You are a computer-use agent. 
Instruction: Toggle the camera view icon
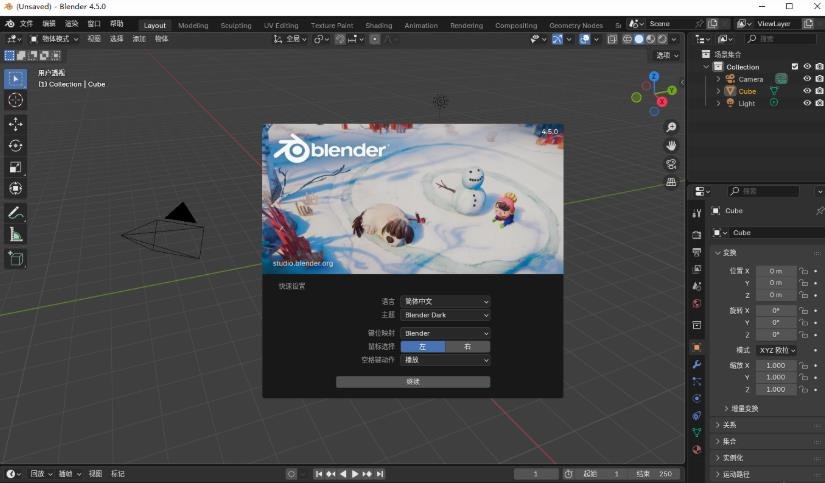pos(671,164)
